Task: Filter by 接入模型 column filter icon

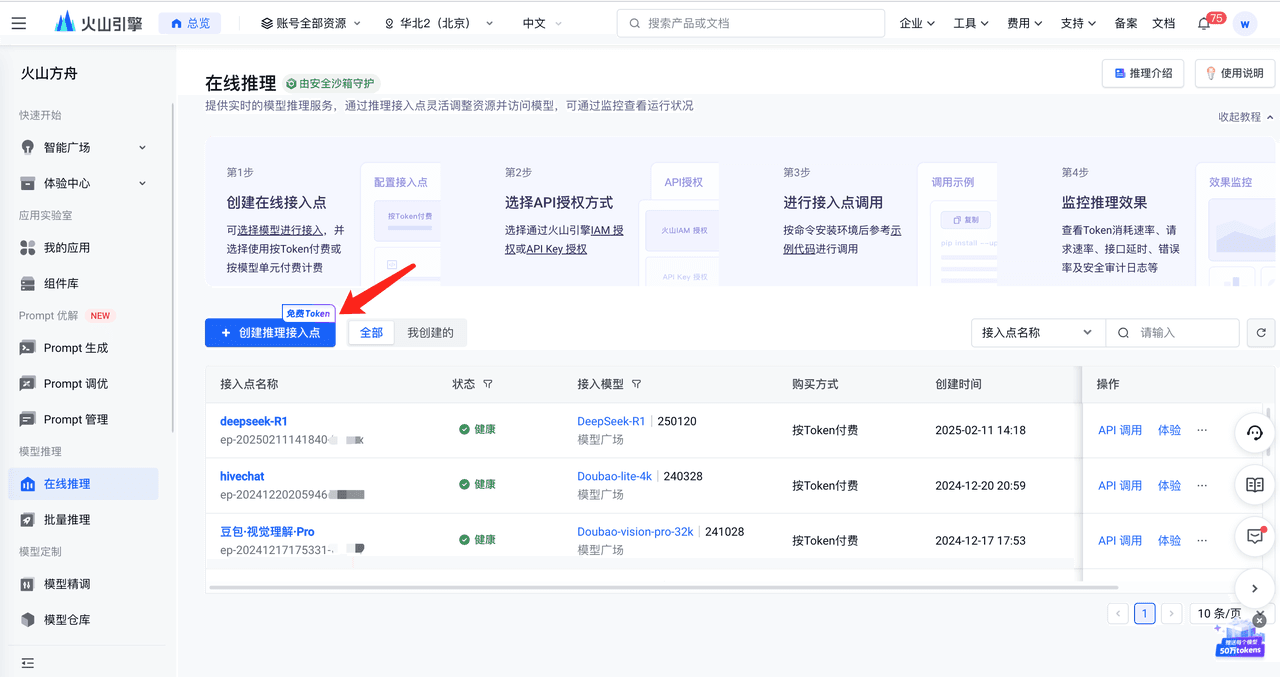Action: tap(636, 384)
